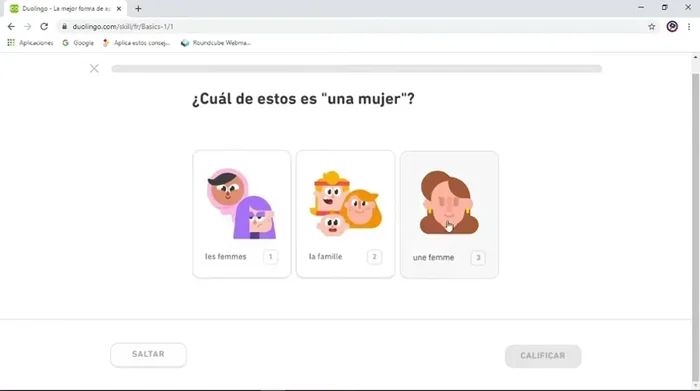Pick the 'une femme' answer card
The width and height of the screenshot is (700, 391).
[x=449, y=215]
